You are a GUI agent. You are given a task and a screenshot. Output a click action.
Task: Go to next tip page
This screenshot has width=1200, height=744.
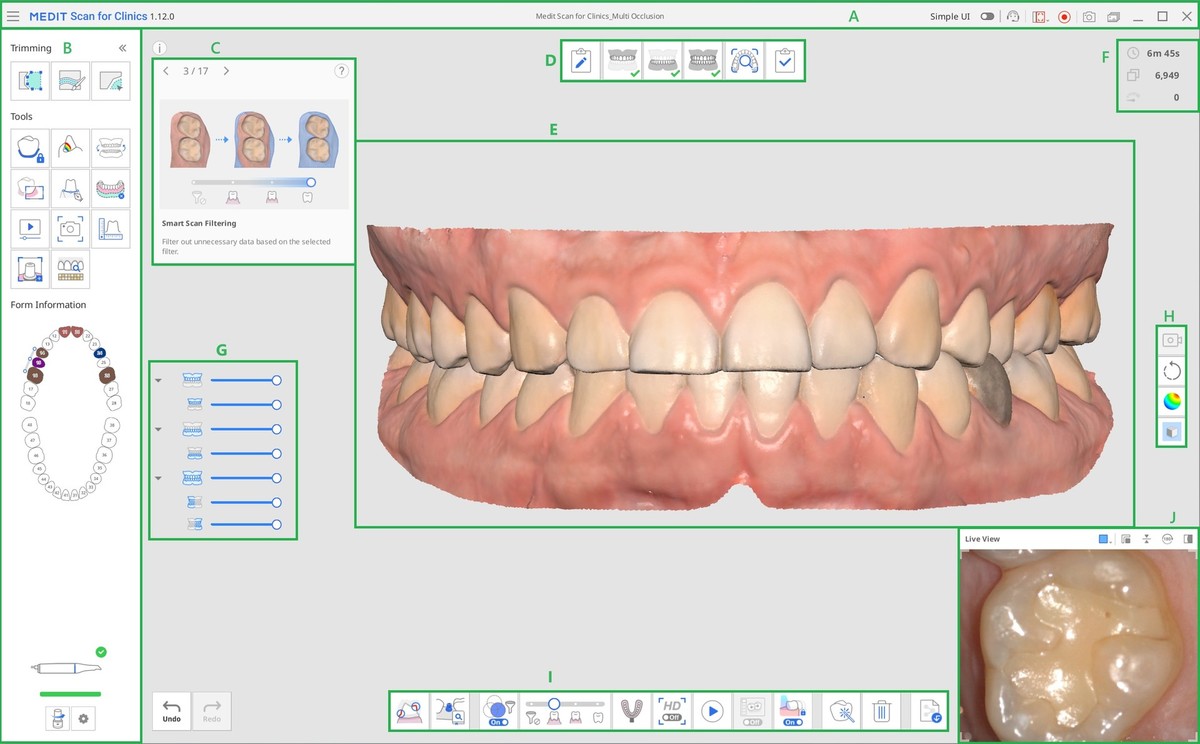tap(226, 71)
